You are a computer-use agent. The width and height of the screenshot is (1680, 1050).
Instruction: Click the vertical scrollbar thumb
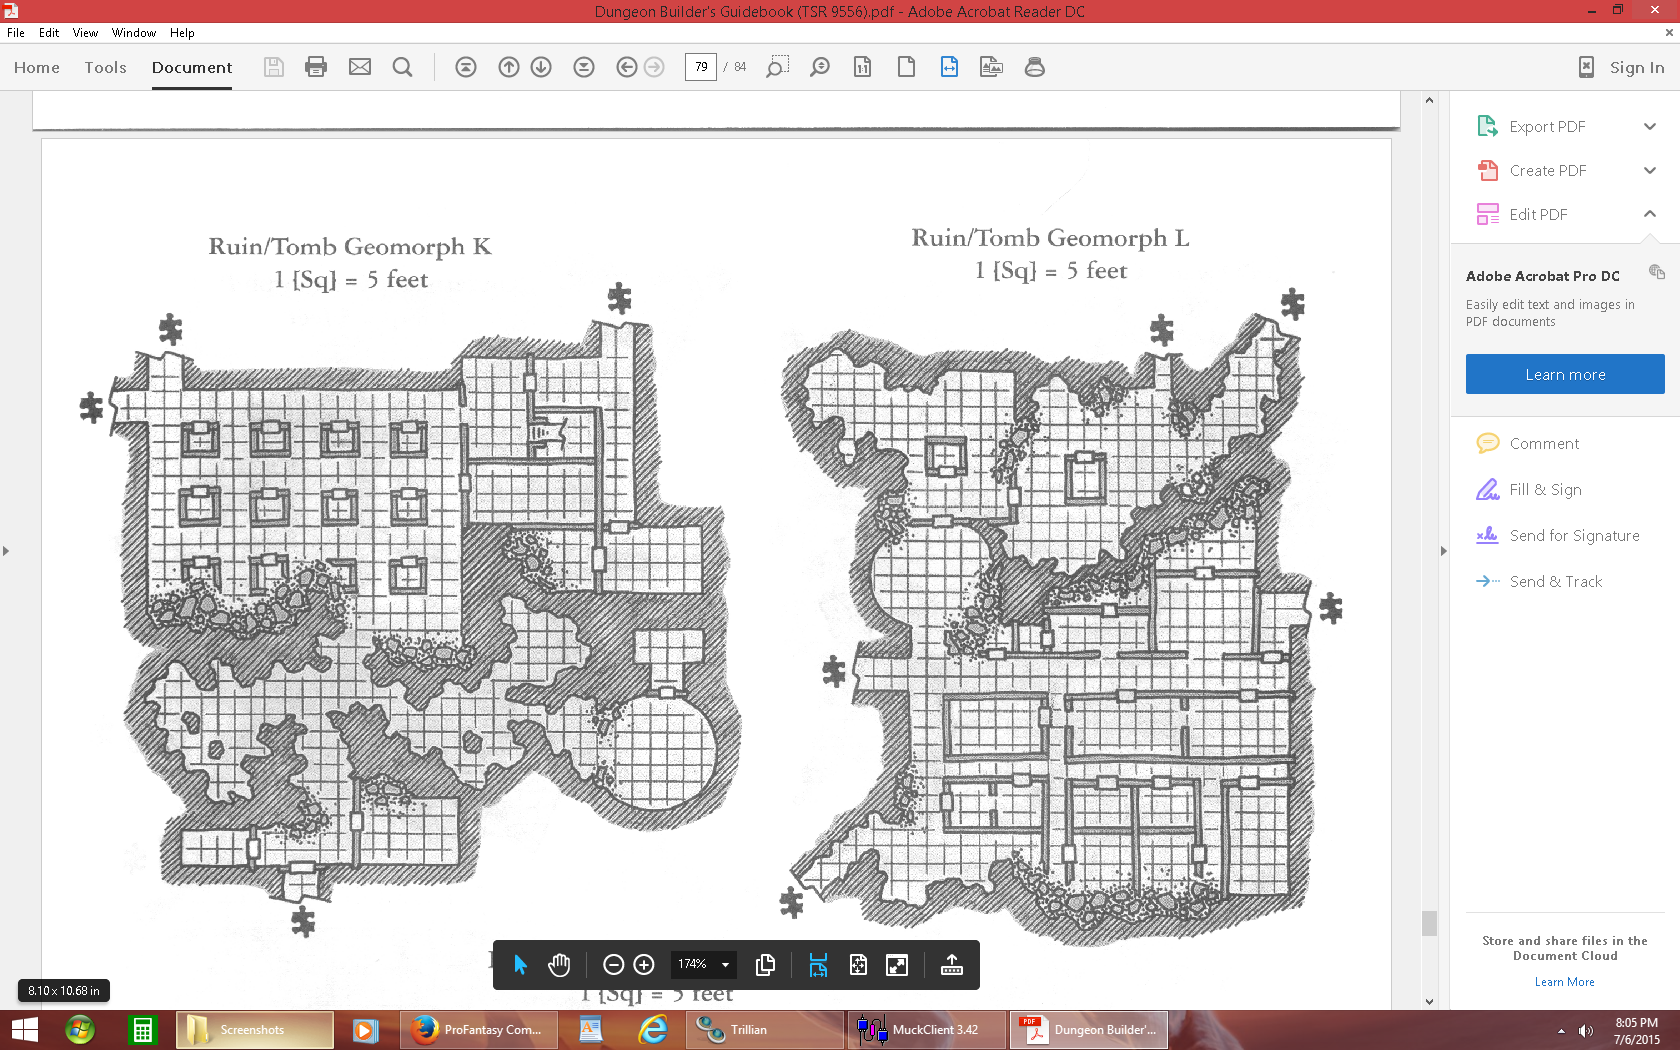(x=1429, y=923)
